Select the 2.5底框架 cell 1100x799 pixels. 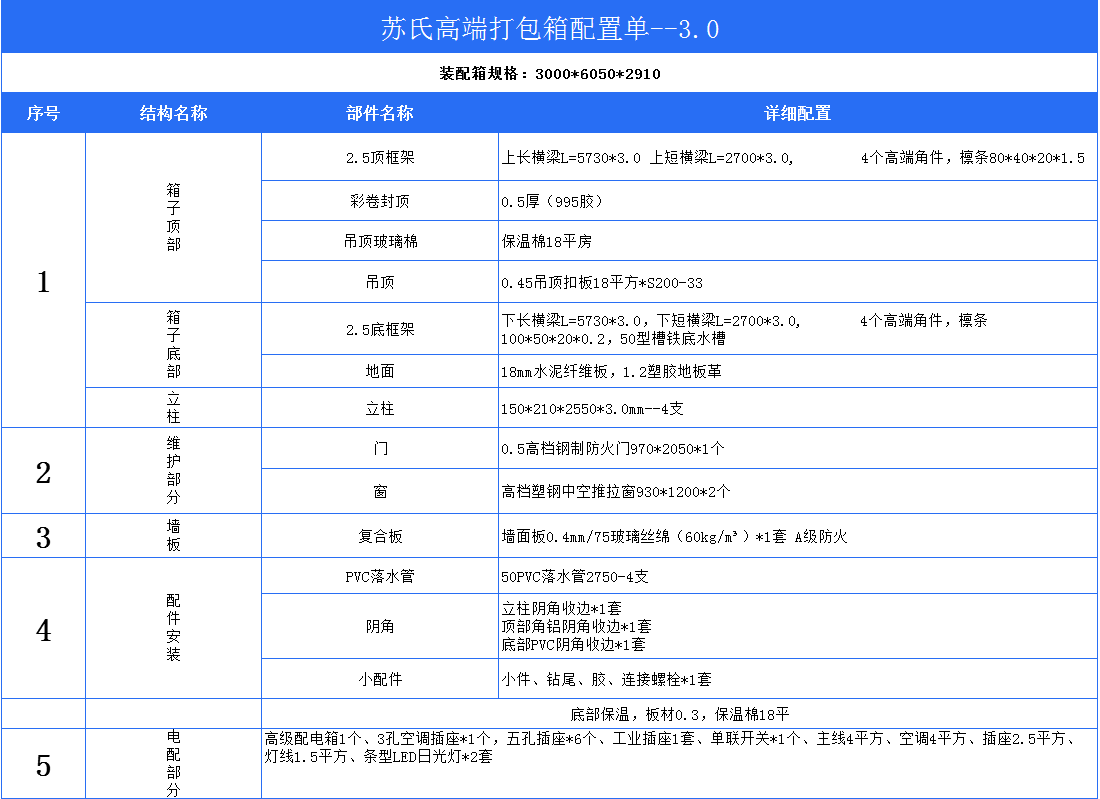click(380, 329)
